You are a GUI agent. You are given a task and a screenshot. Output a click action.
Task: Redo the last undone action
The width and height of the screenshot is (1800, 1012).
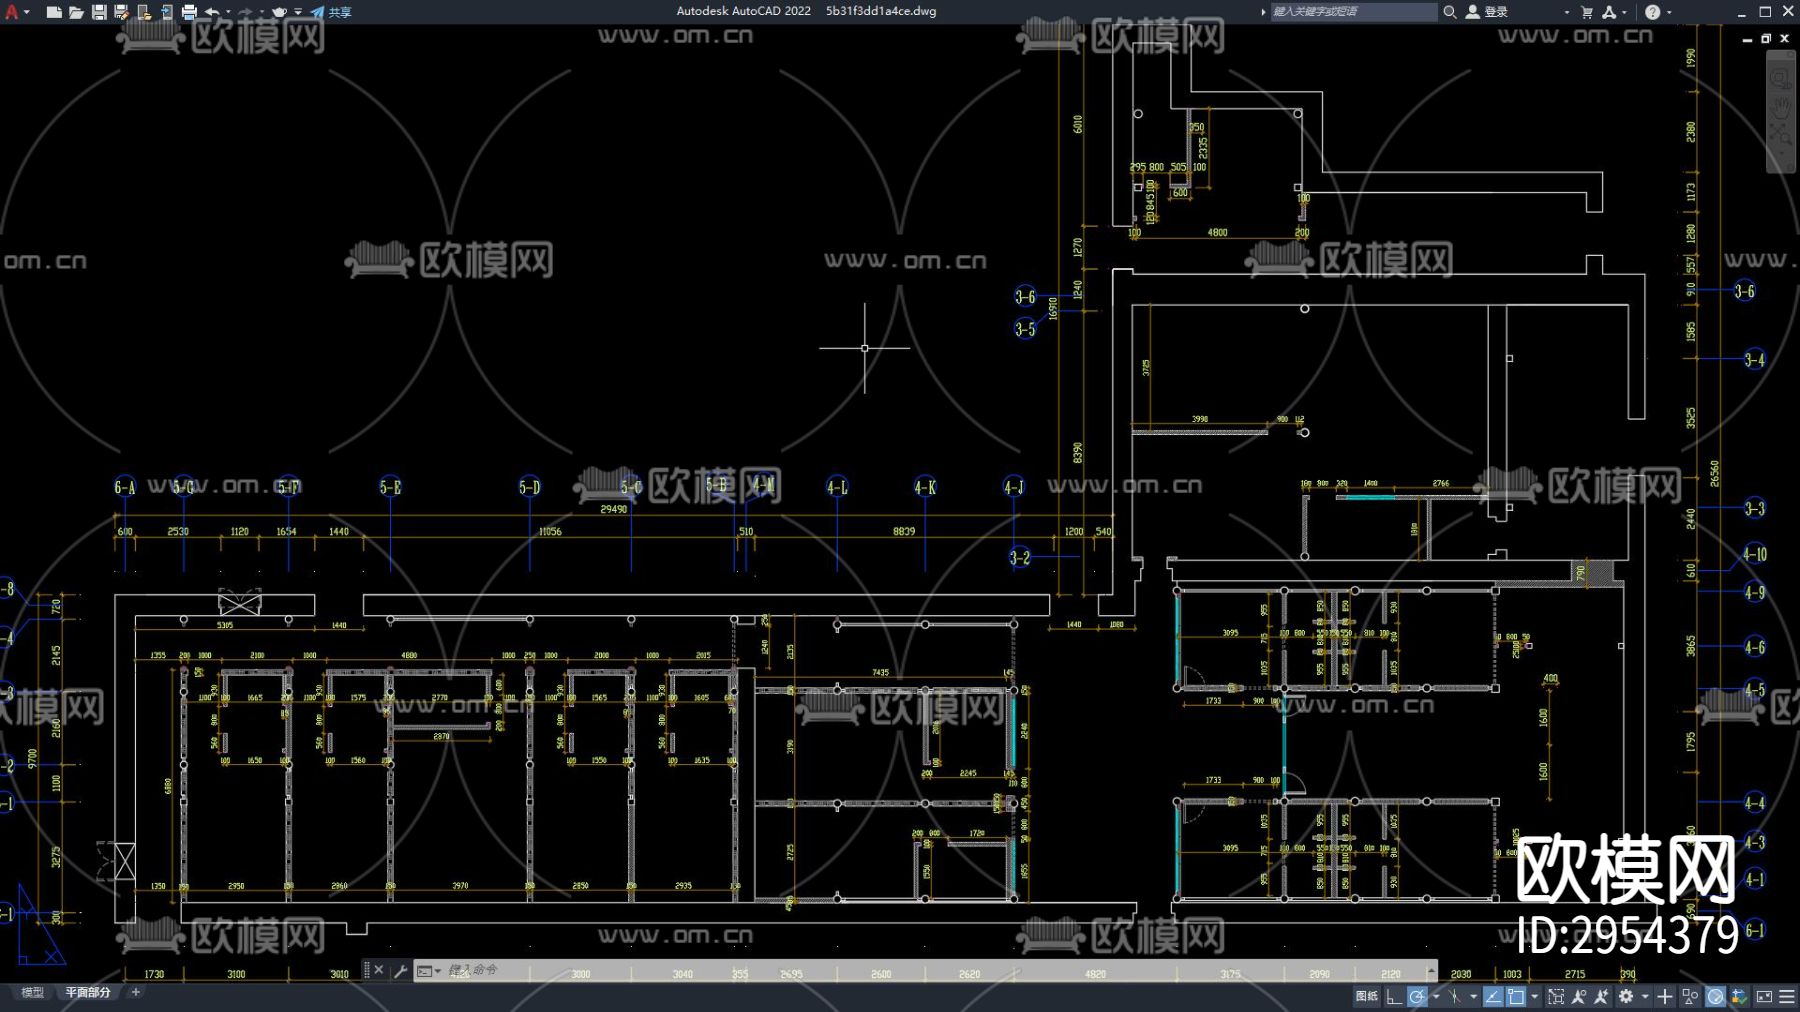[x=245, y=12]
